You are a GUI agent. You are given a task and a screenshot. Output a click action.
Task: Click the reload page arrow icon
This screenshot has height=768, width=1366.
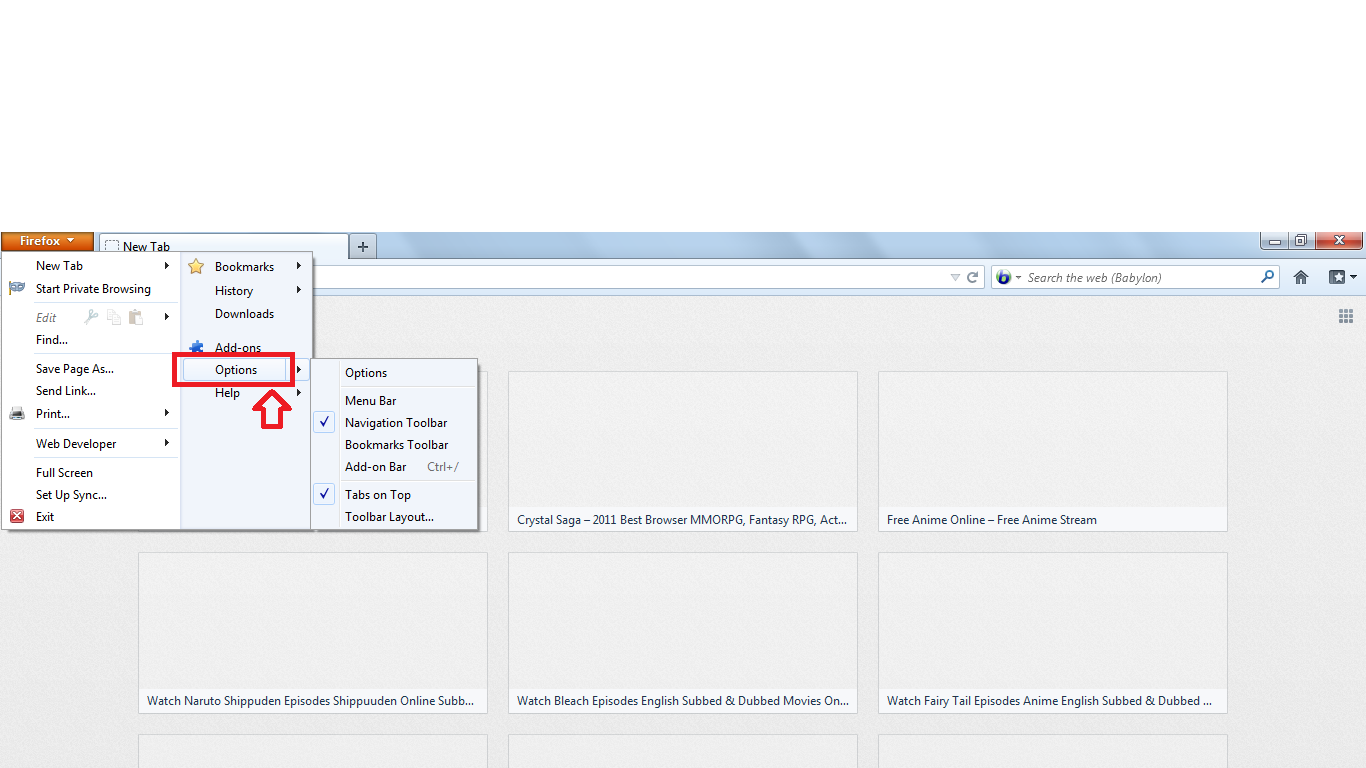972,278
